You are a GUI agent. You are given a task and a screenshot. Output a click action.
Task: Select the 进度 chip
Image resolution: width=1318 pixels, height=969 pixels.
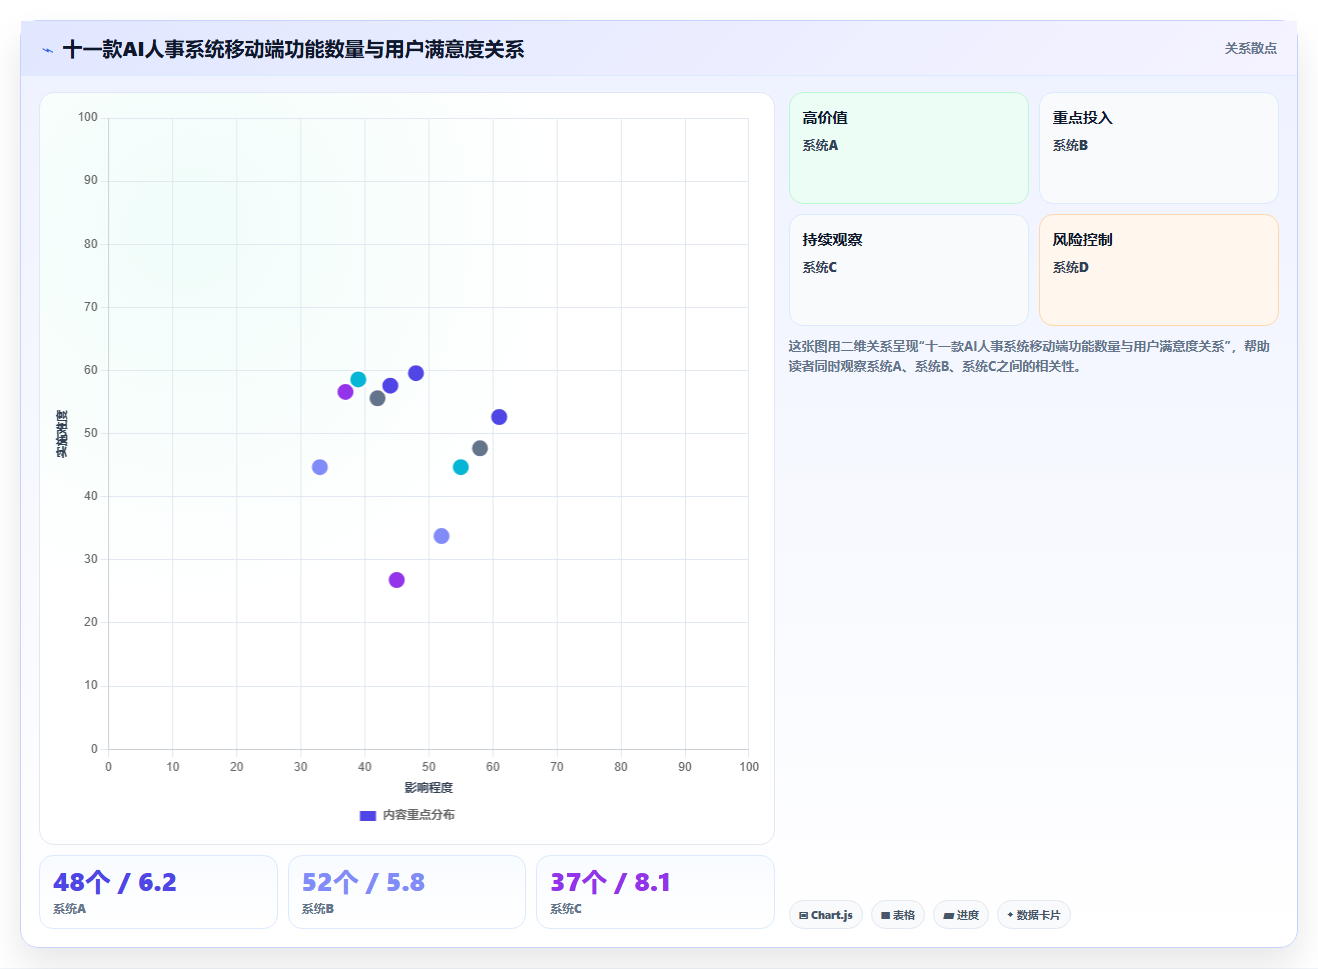coord(961,915)
